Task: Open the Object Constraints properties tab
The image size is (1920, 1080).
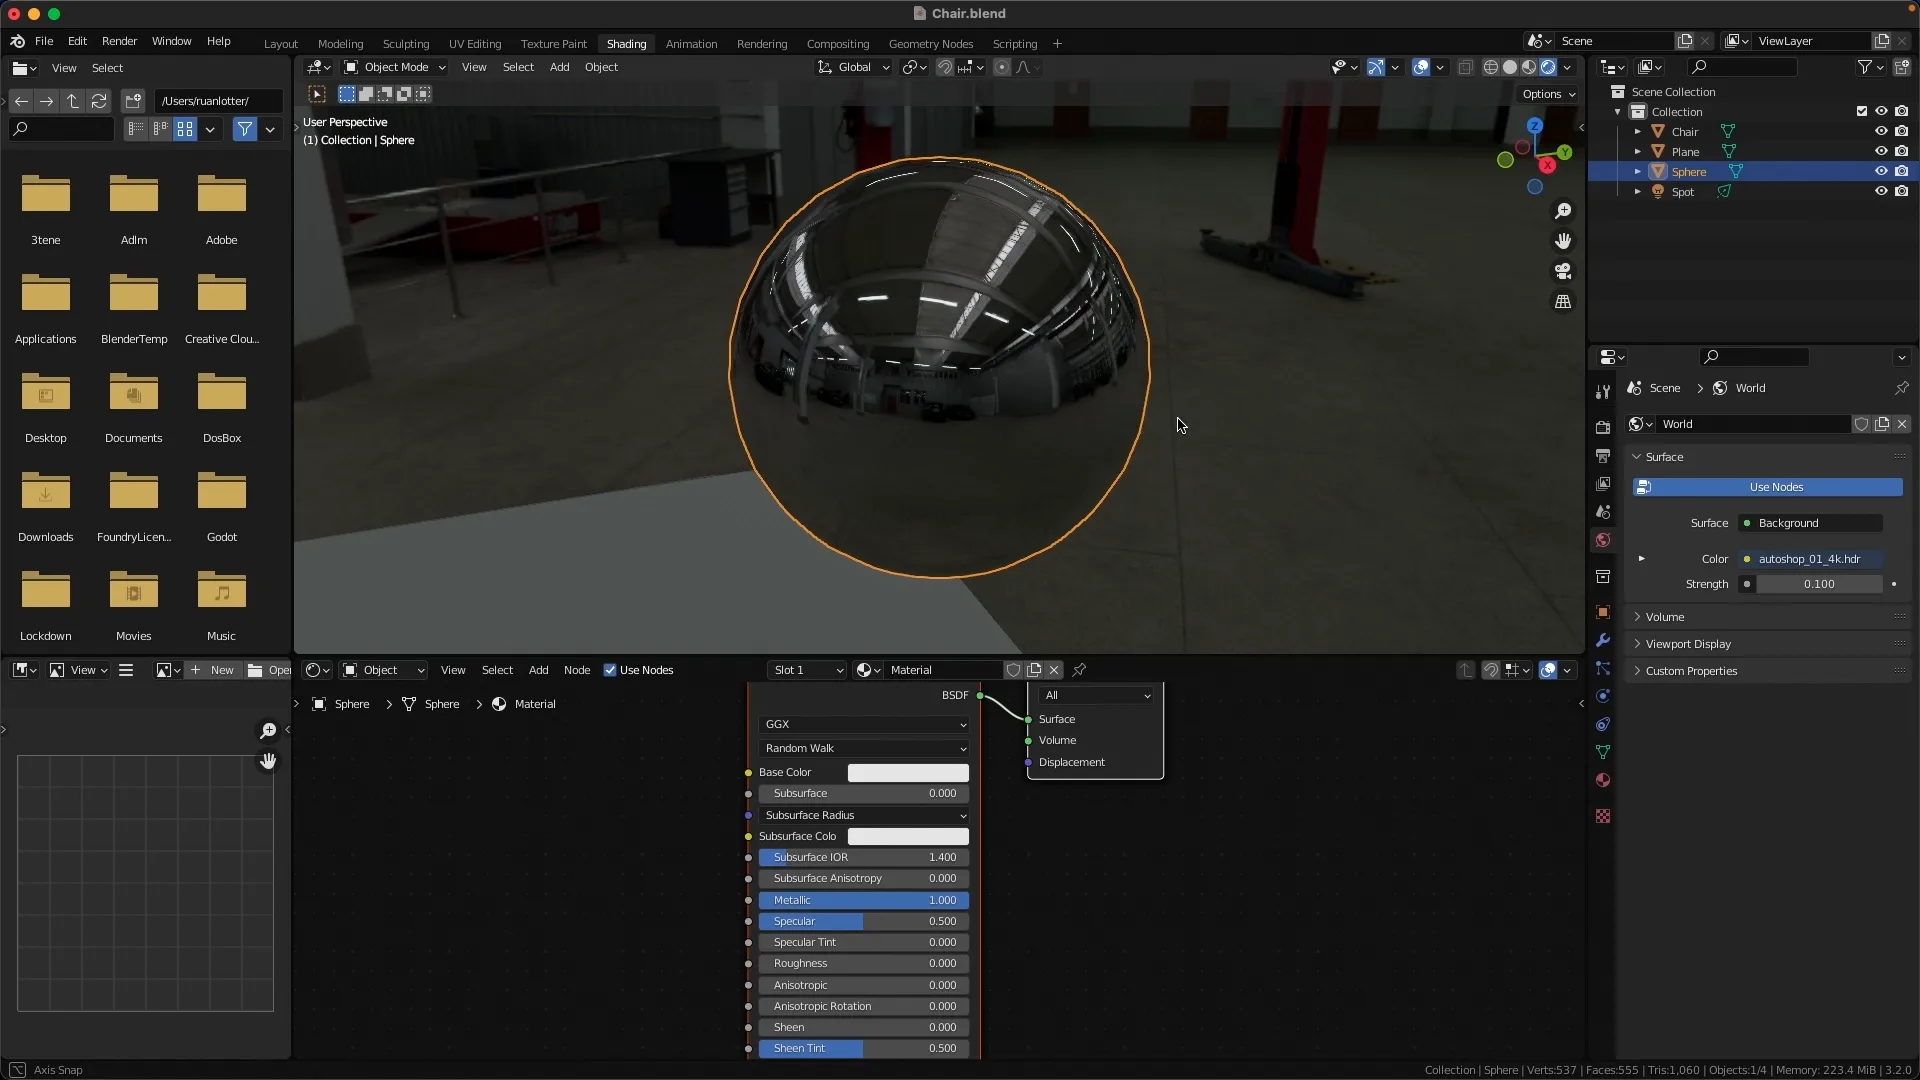Action: (1603, 724)
